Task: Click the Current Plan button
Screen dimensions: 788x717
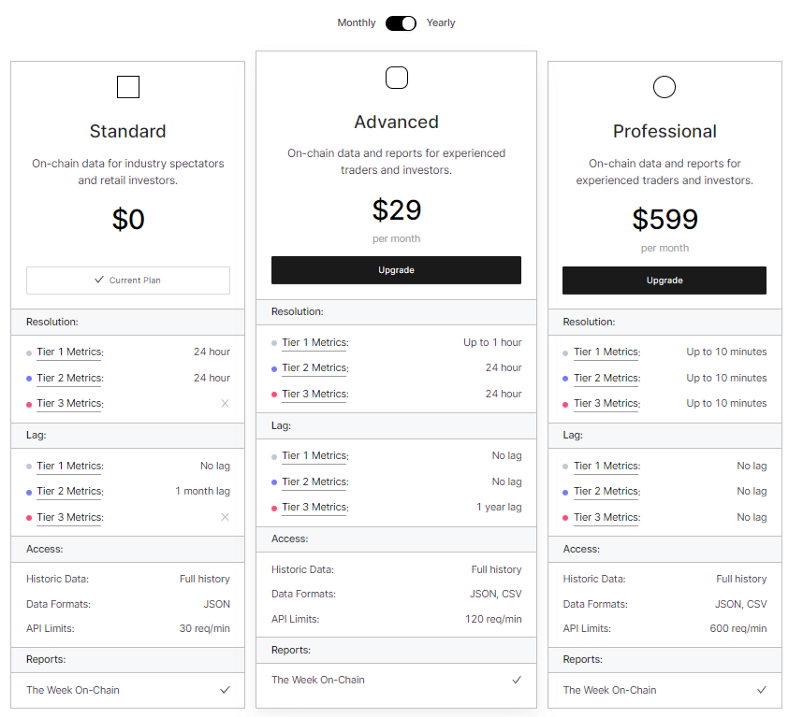Action: click(128, 280)
